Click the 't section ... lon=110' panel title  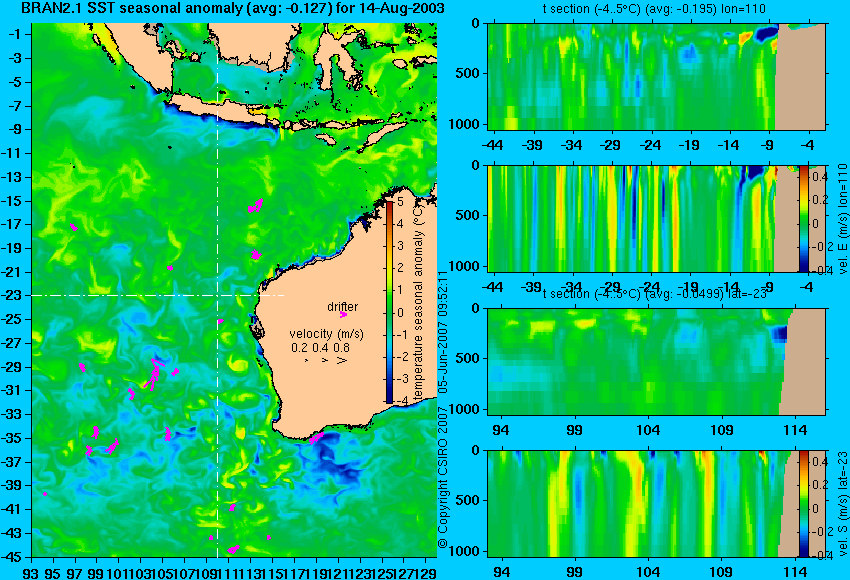coord(654,9)
